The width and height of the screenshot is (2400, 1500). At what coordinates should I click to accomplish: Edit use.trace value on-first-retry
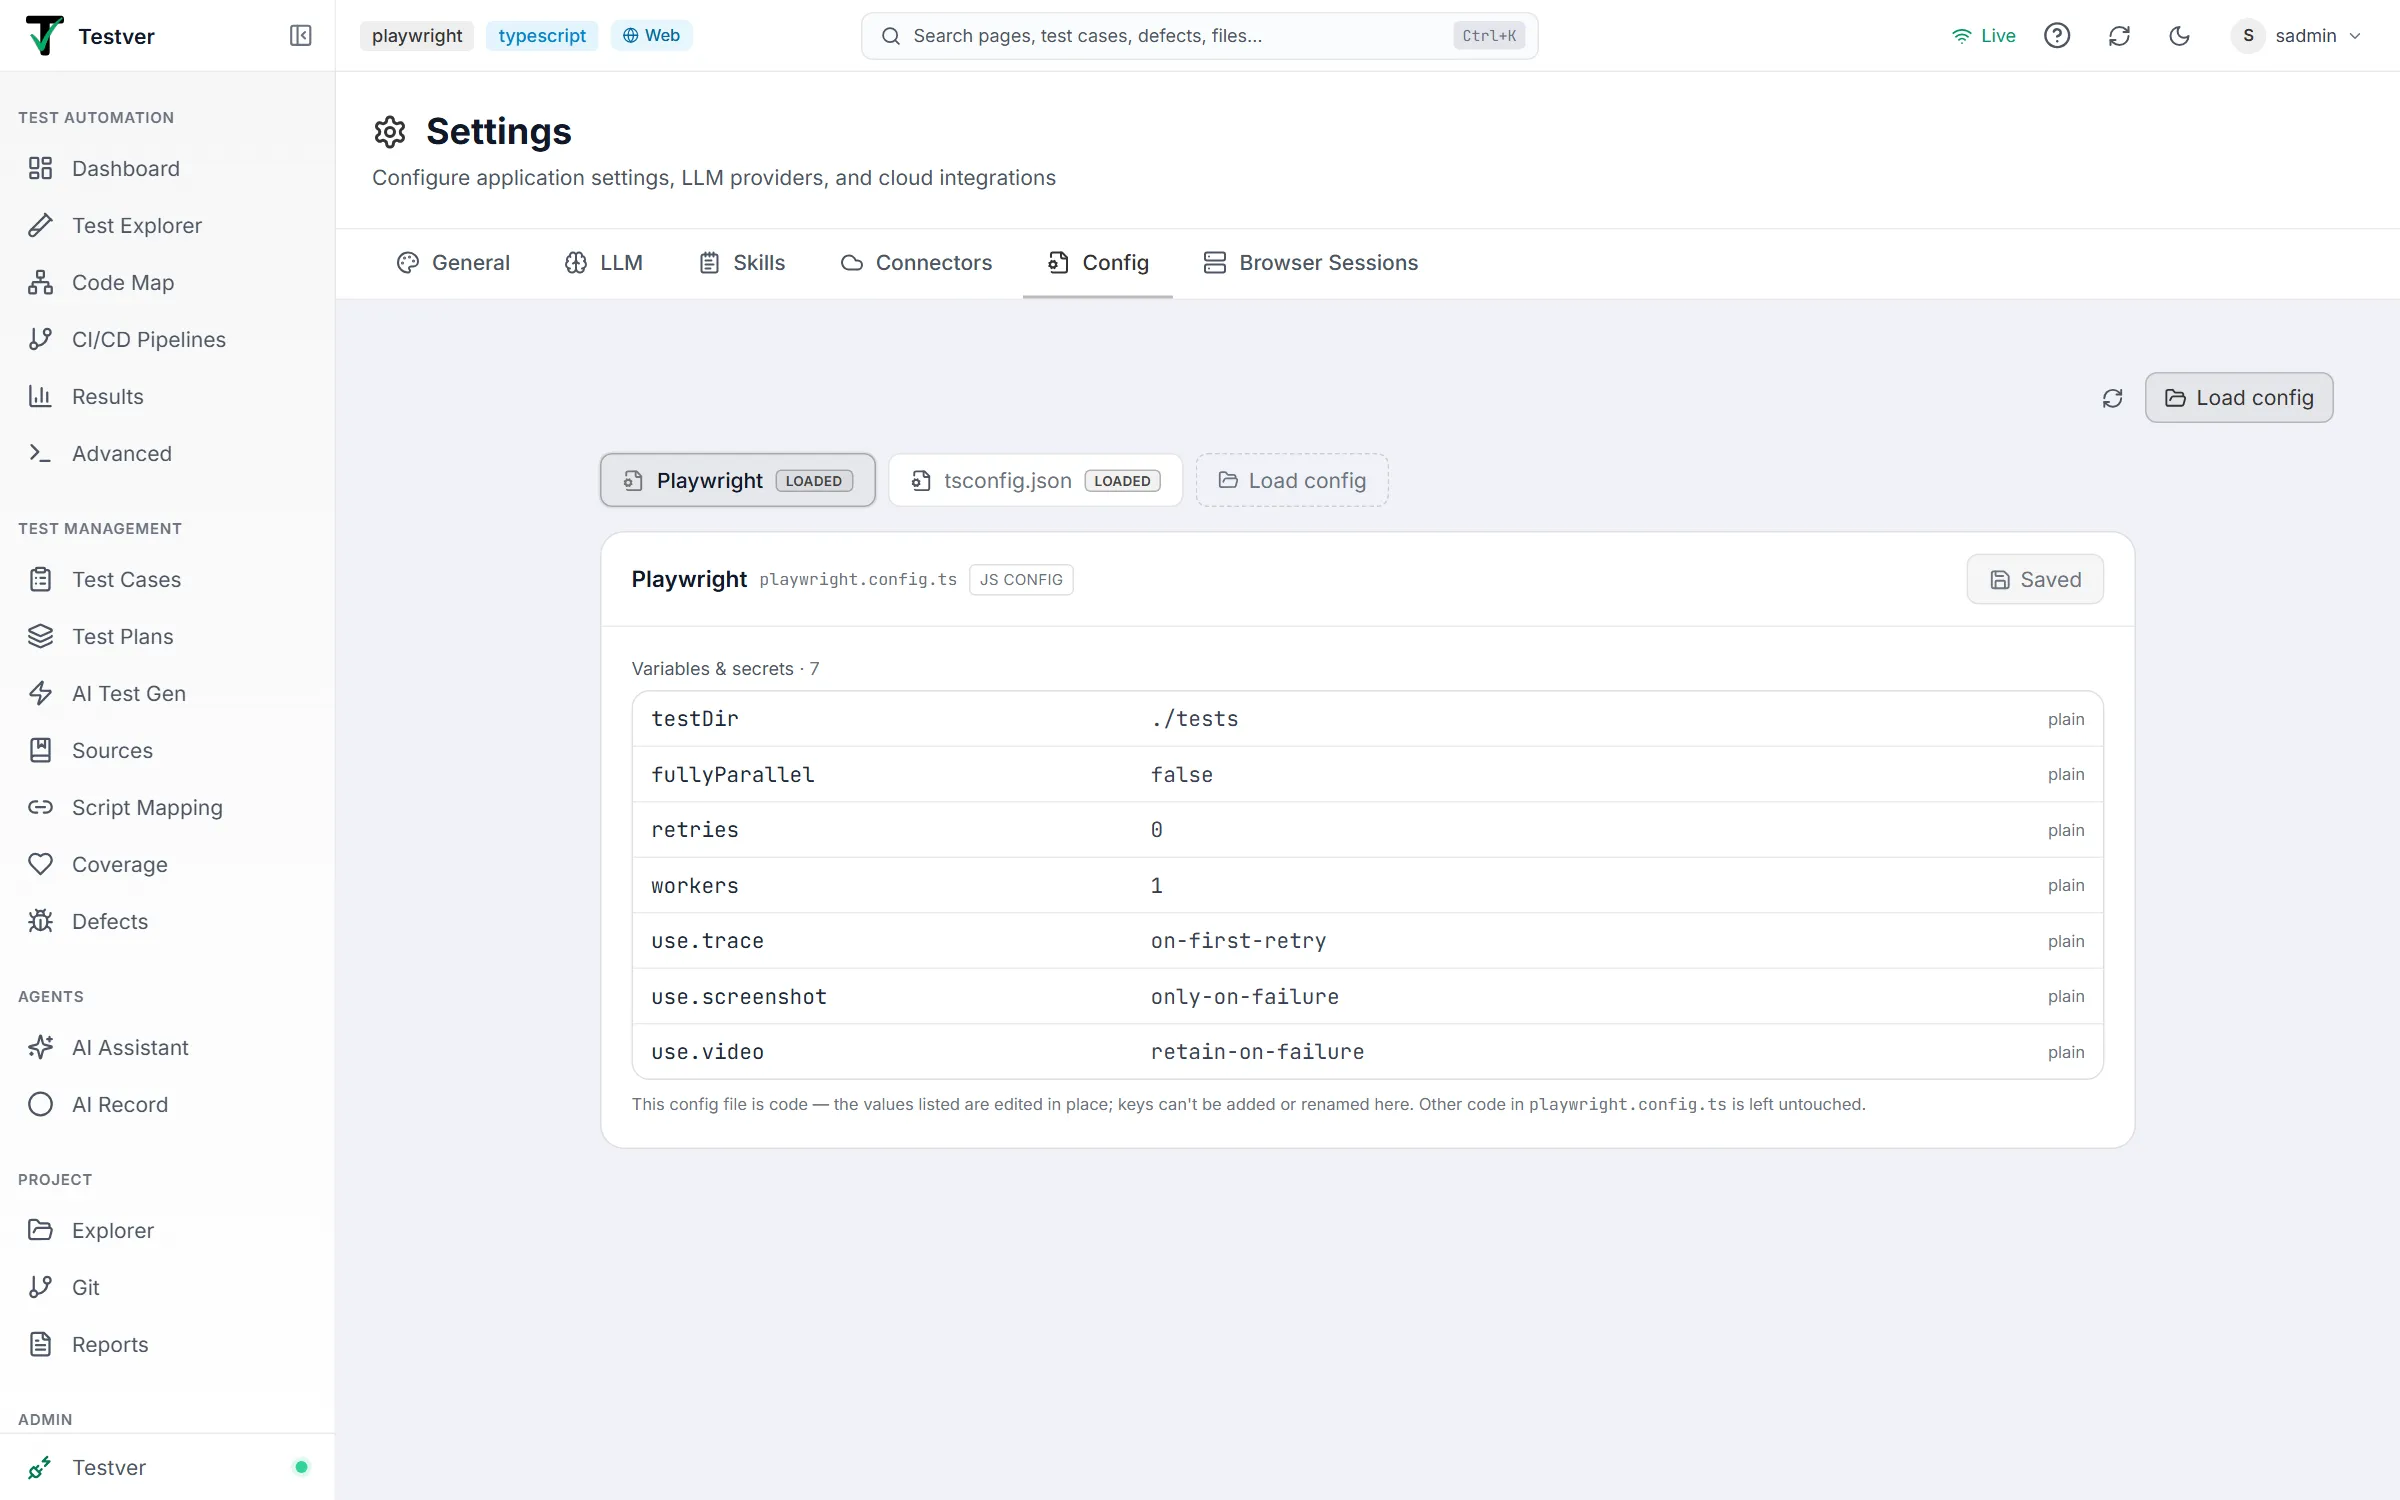pyautogui.click(x=1238, y=941)
